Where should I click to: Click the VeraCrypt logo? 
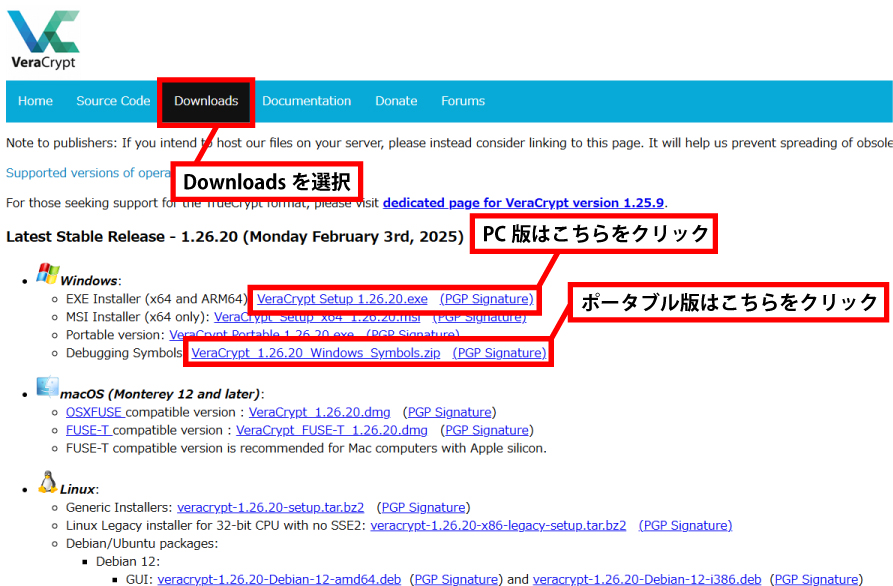(x=43, y=39)
